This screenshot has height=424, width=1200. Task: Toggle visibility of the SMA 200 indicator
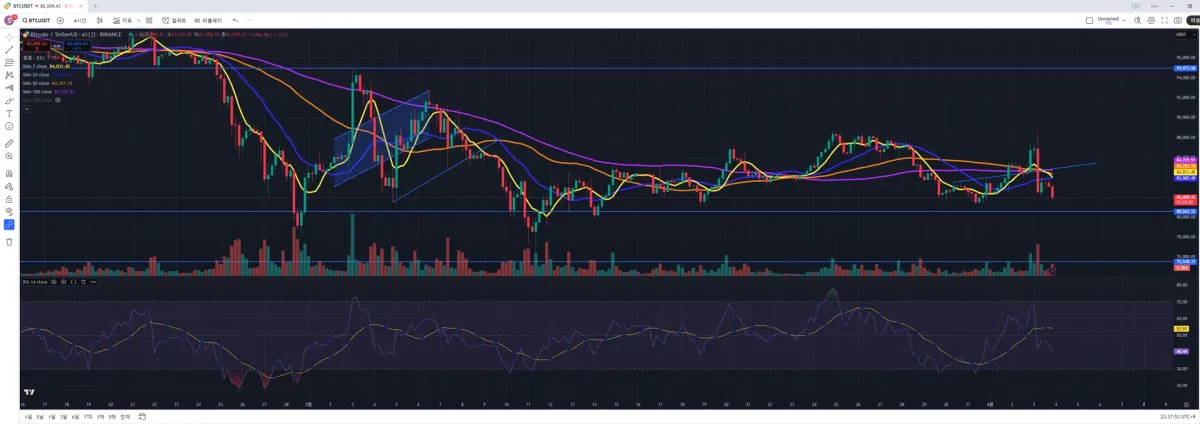58,100
